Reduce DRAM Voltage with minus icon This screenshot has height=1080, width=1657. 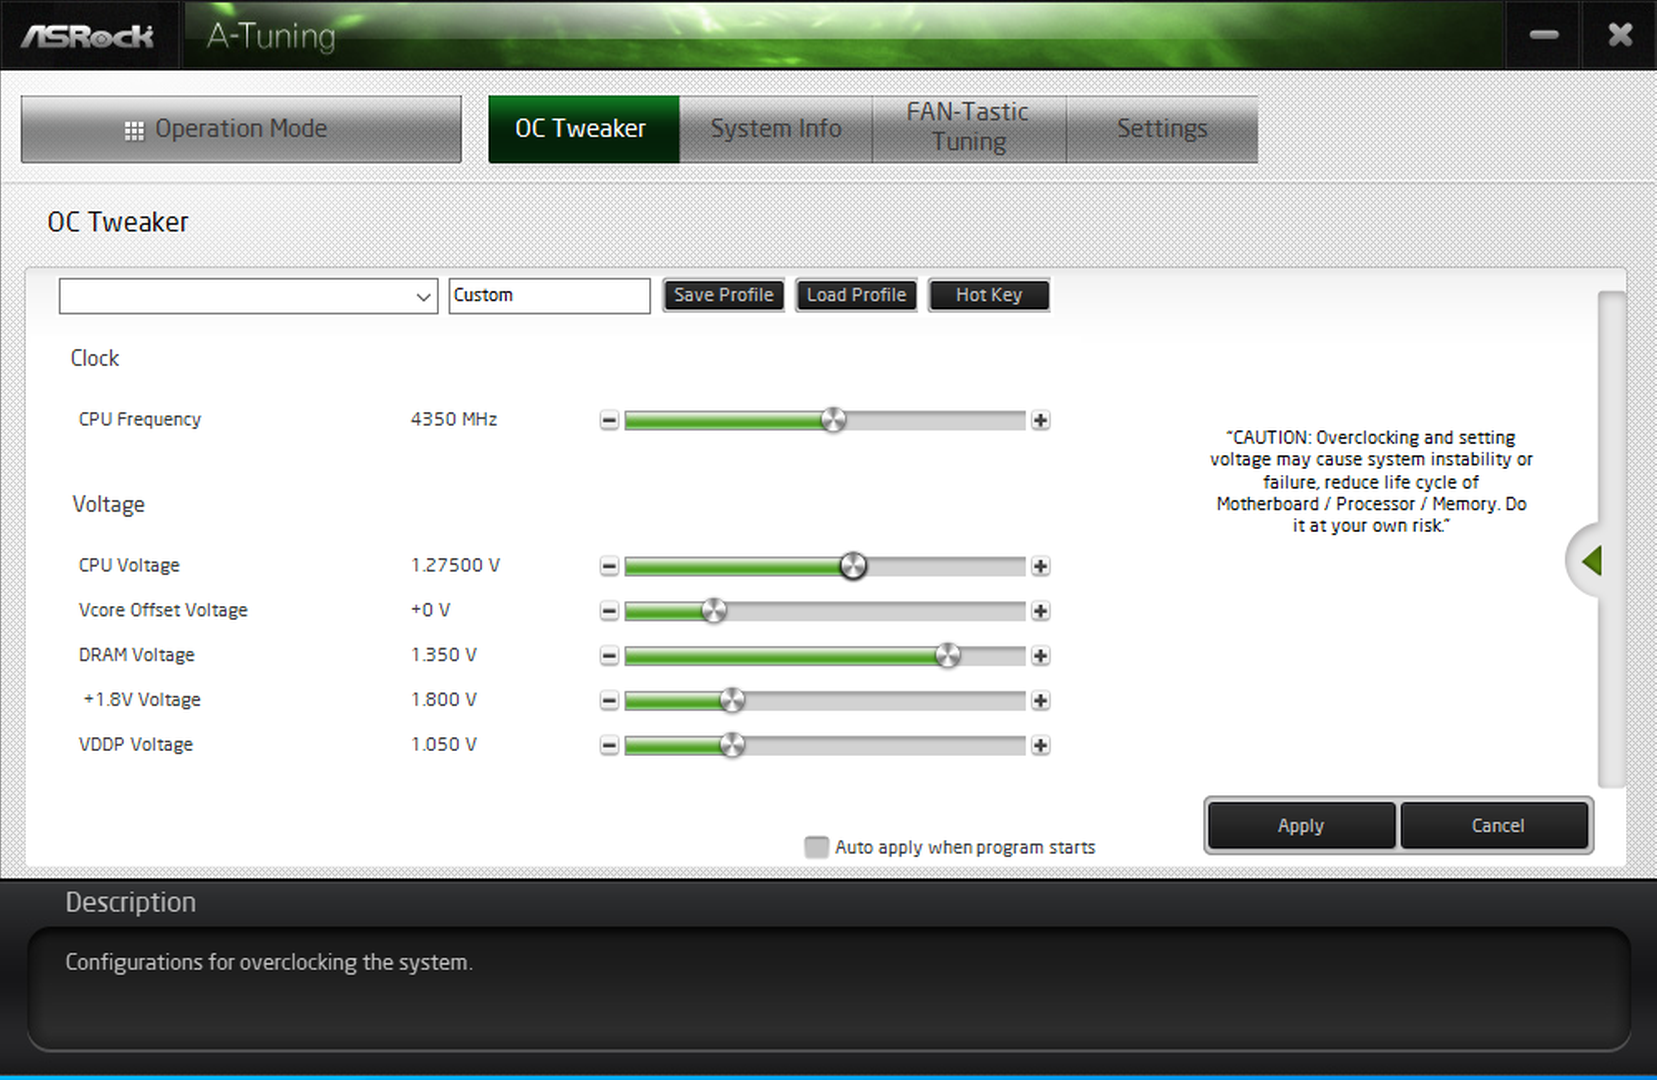[609, 656]
